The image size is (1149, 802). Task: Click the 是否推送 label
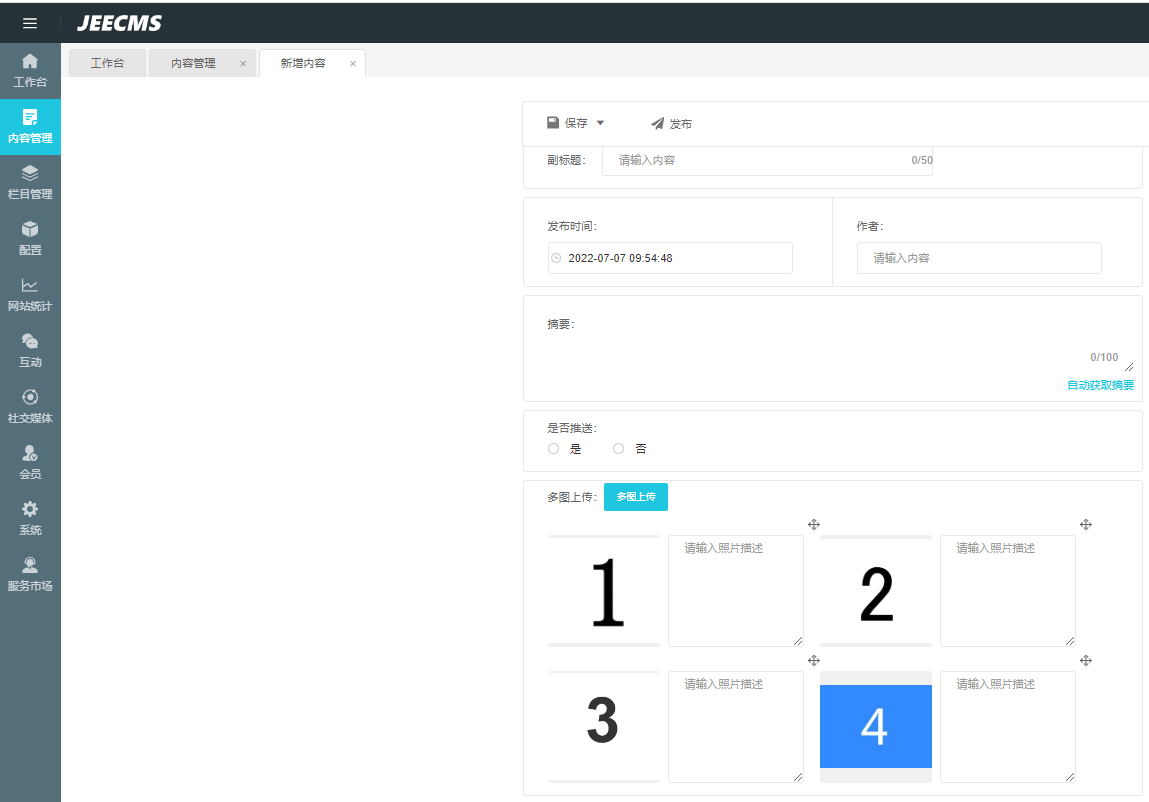click(572, 428)
